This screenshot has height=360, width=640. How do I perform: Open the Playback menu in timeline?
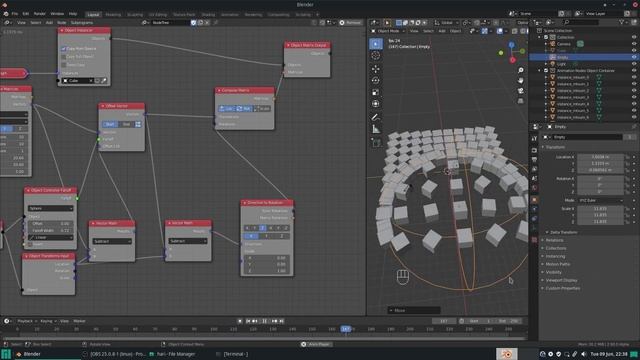click(27, 321)
